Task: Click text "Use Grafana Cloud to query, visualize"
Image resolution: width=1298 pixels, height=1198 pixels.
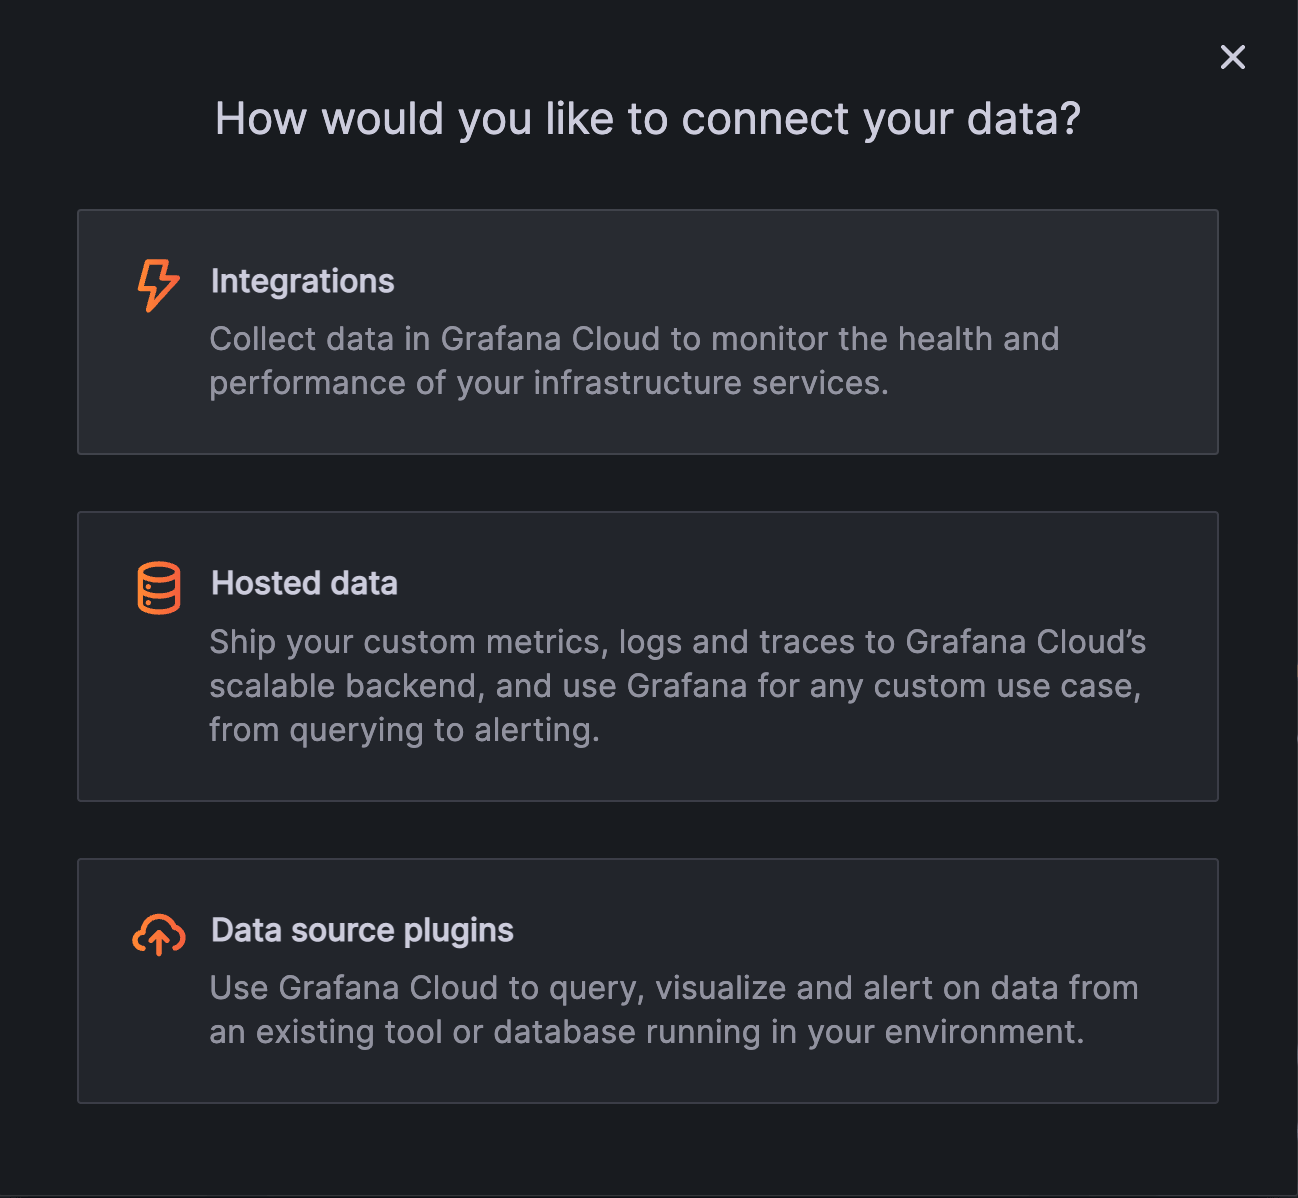Action: (x=498, y=988)
